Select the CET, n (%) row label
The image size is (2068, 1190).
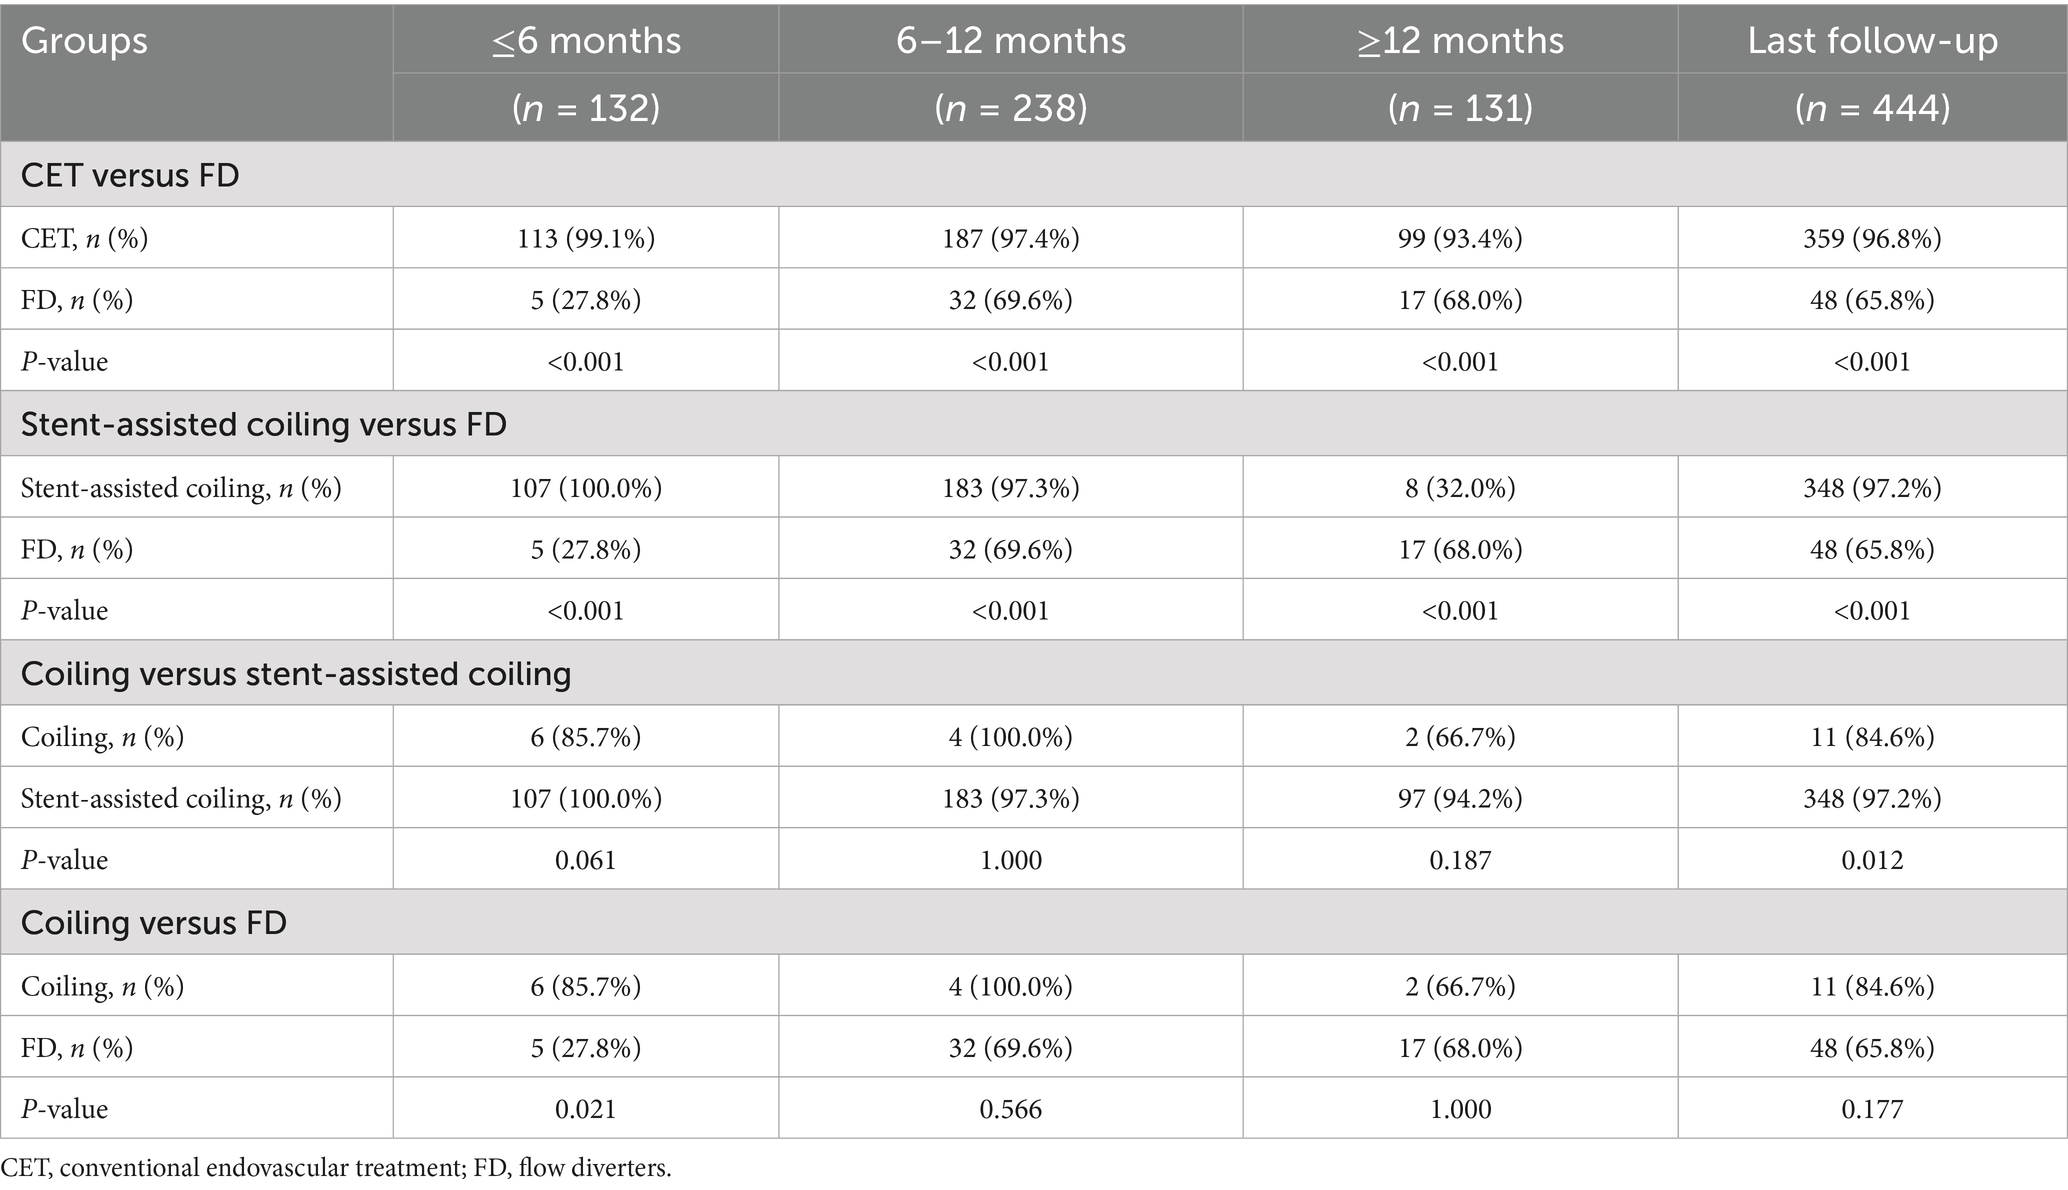point(85,238)
